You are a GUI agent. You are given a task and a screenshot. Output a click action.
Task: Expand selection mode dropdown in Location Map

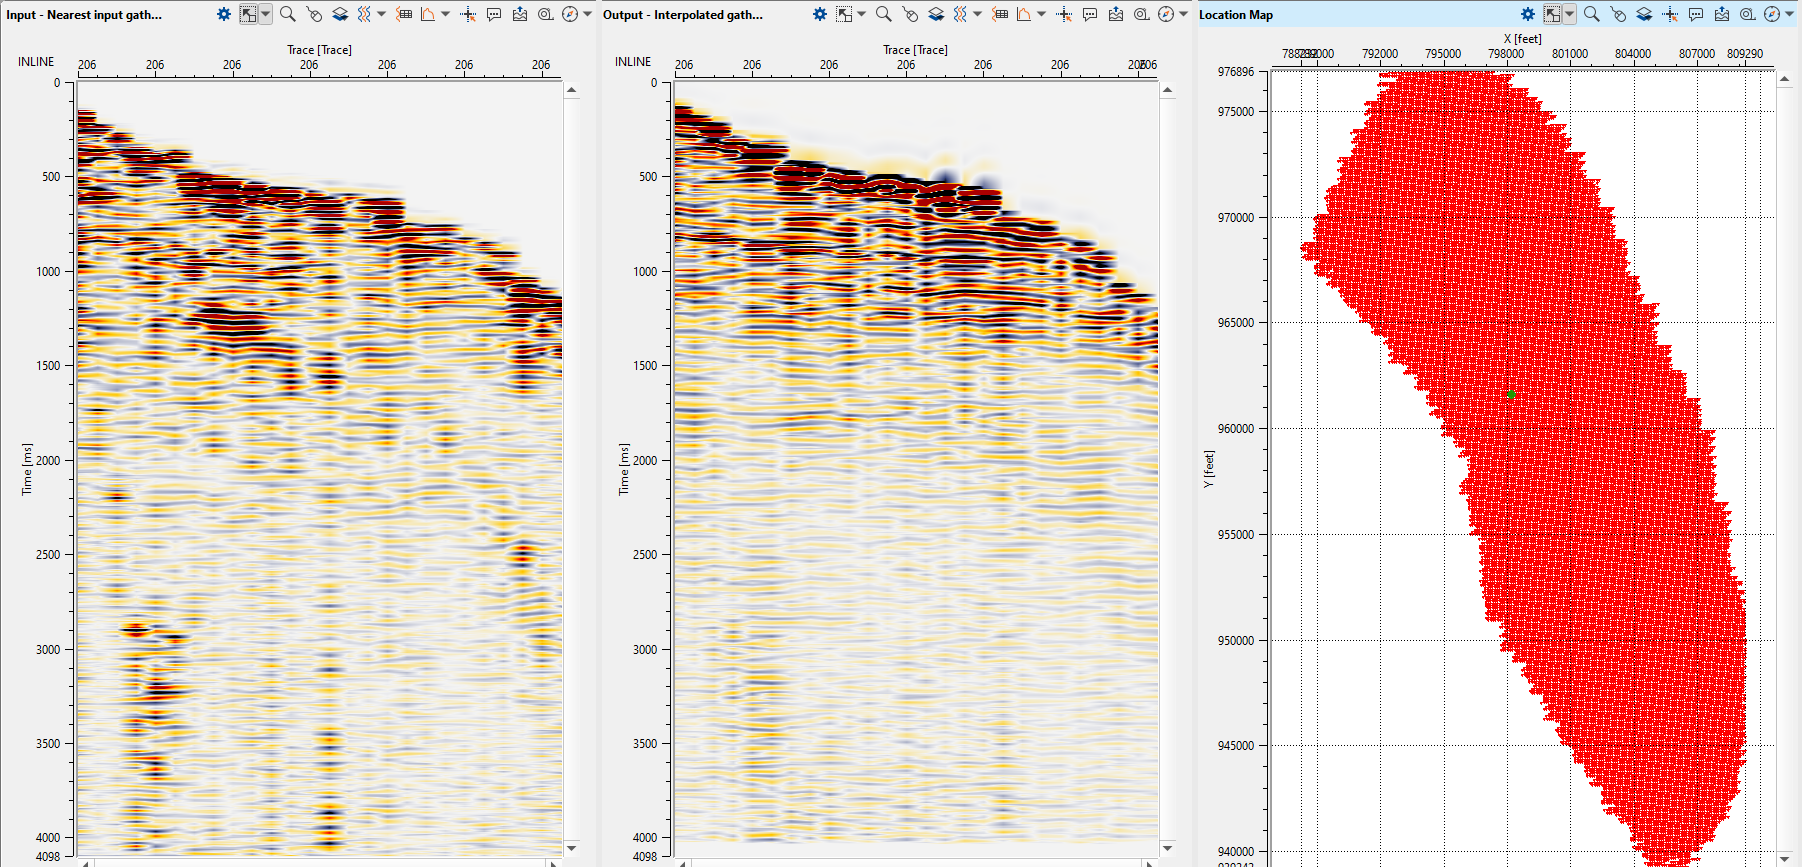(1570, 14)
